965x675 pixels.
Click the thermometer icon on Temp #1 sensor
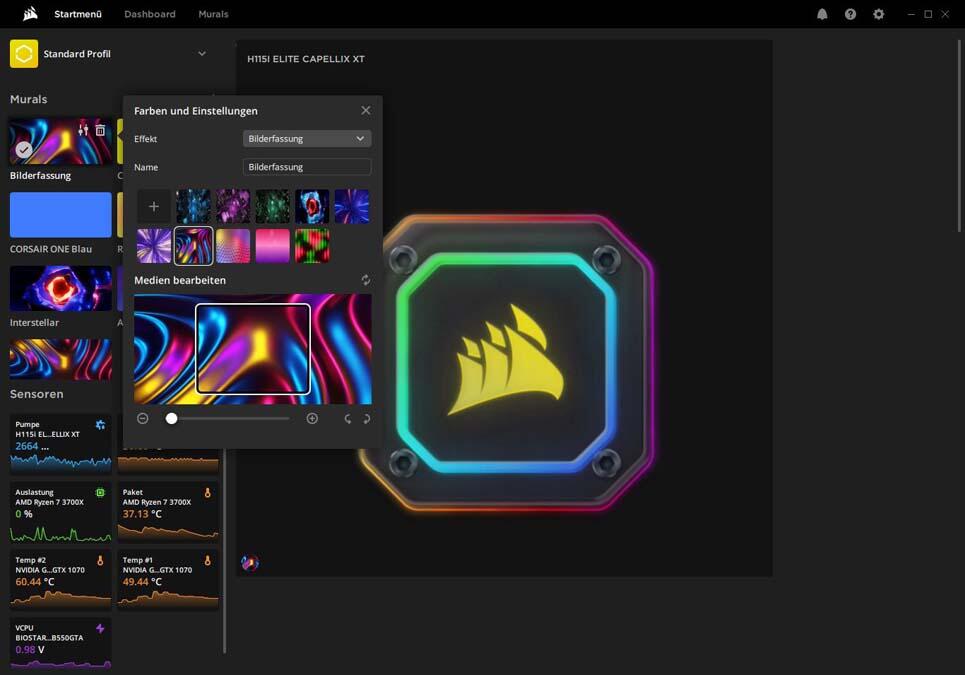coord(207,561)
